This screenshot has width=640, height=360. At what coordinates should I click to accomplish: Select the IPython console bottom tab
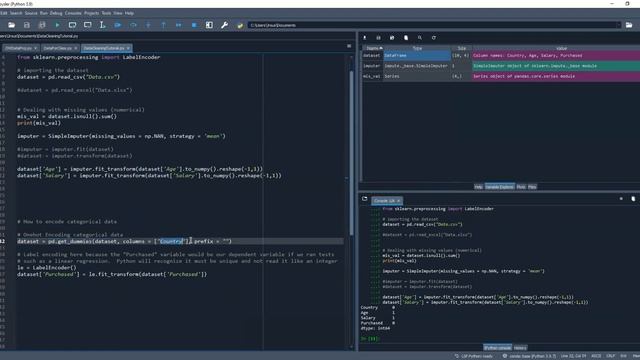pyautogui.click(x=498, y=348)
